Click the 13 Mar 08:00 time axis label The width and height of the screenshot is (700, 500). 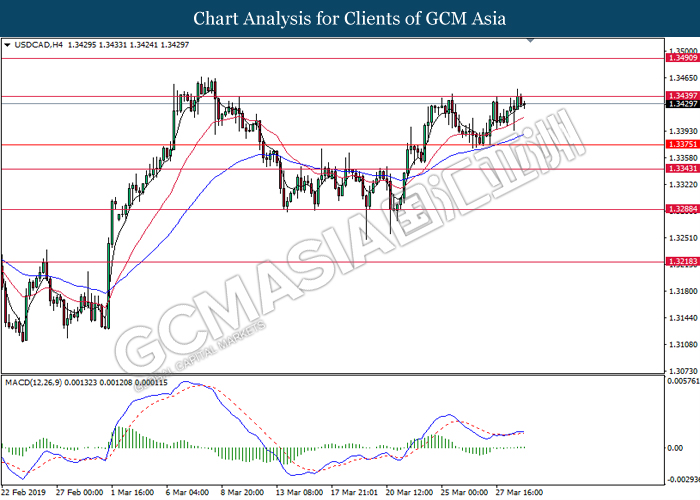300,492
